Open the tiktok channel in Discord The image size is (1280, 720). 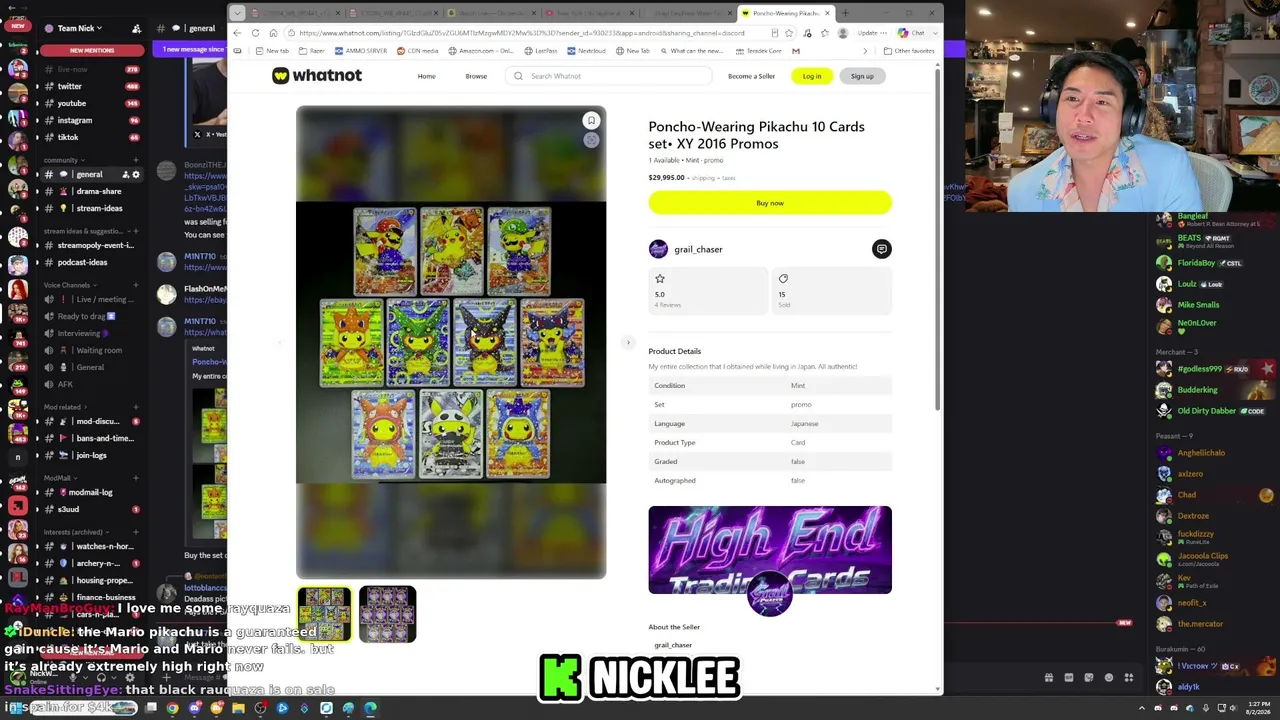[x=90, y=137]
